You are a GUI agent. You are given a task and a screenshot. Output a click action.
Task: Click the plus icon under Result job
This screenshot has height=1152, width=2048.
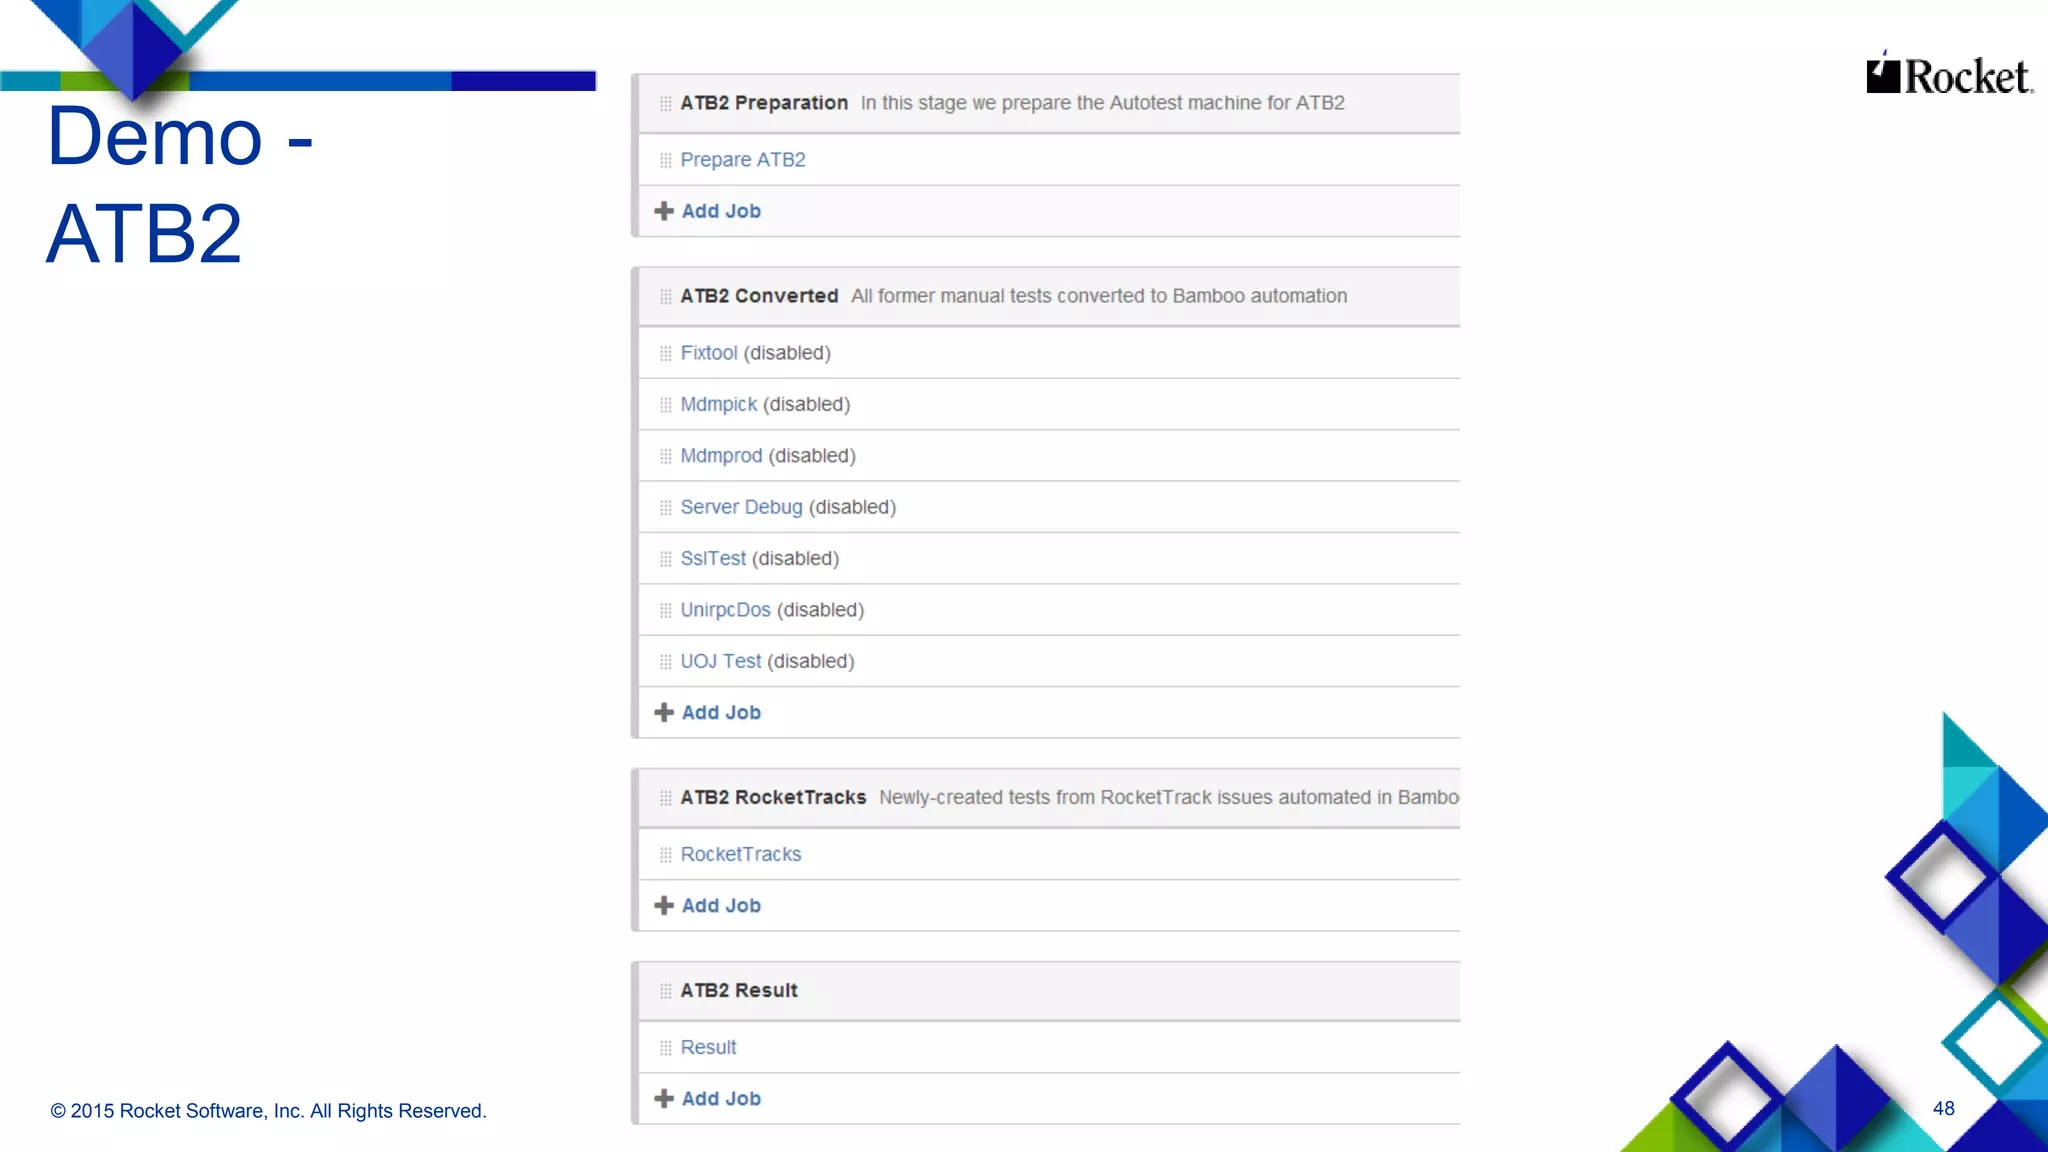pyautogui.click(x=664, y=1098)
